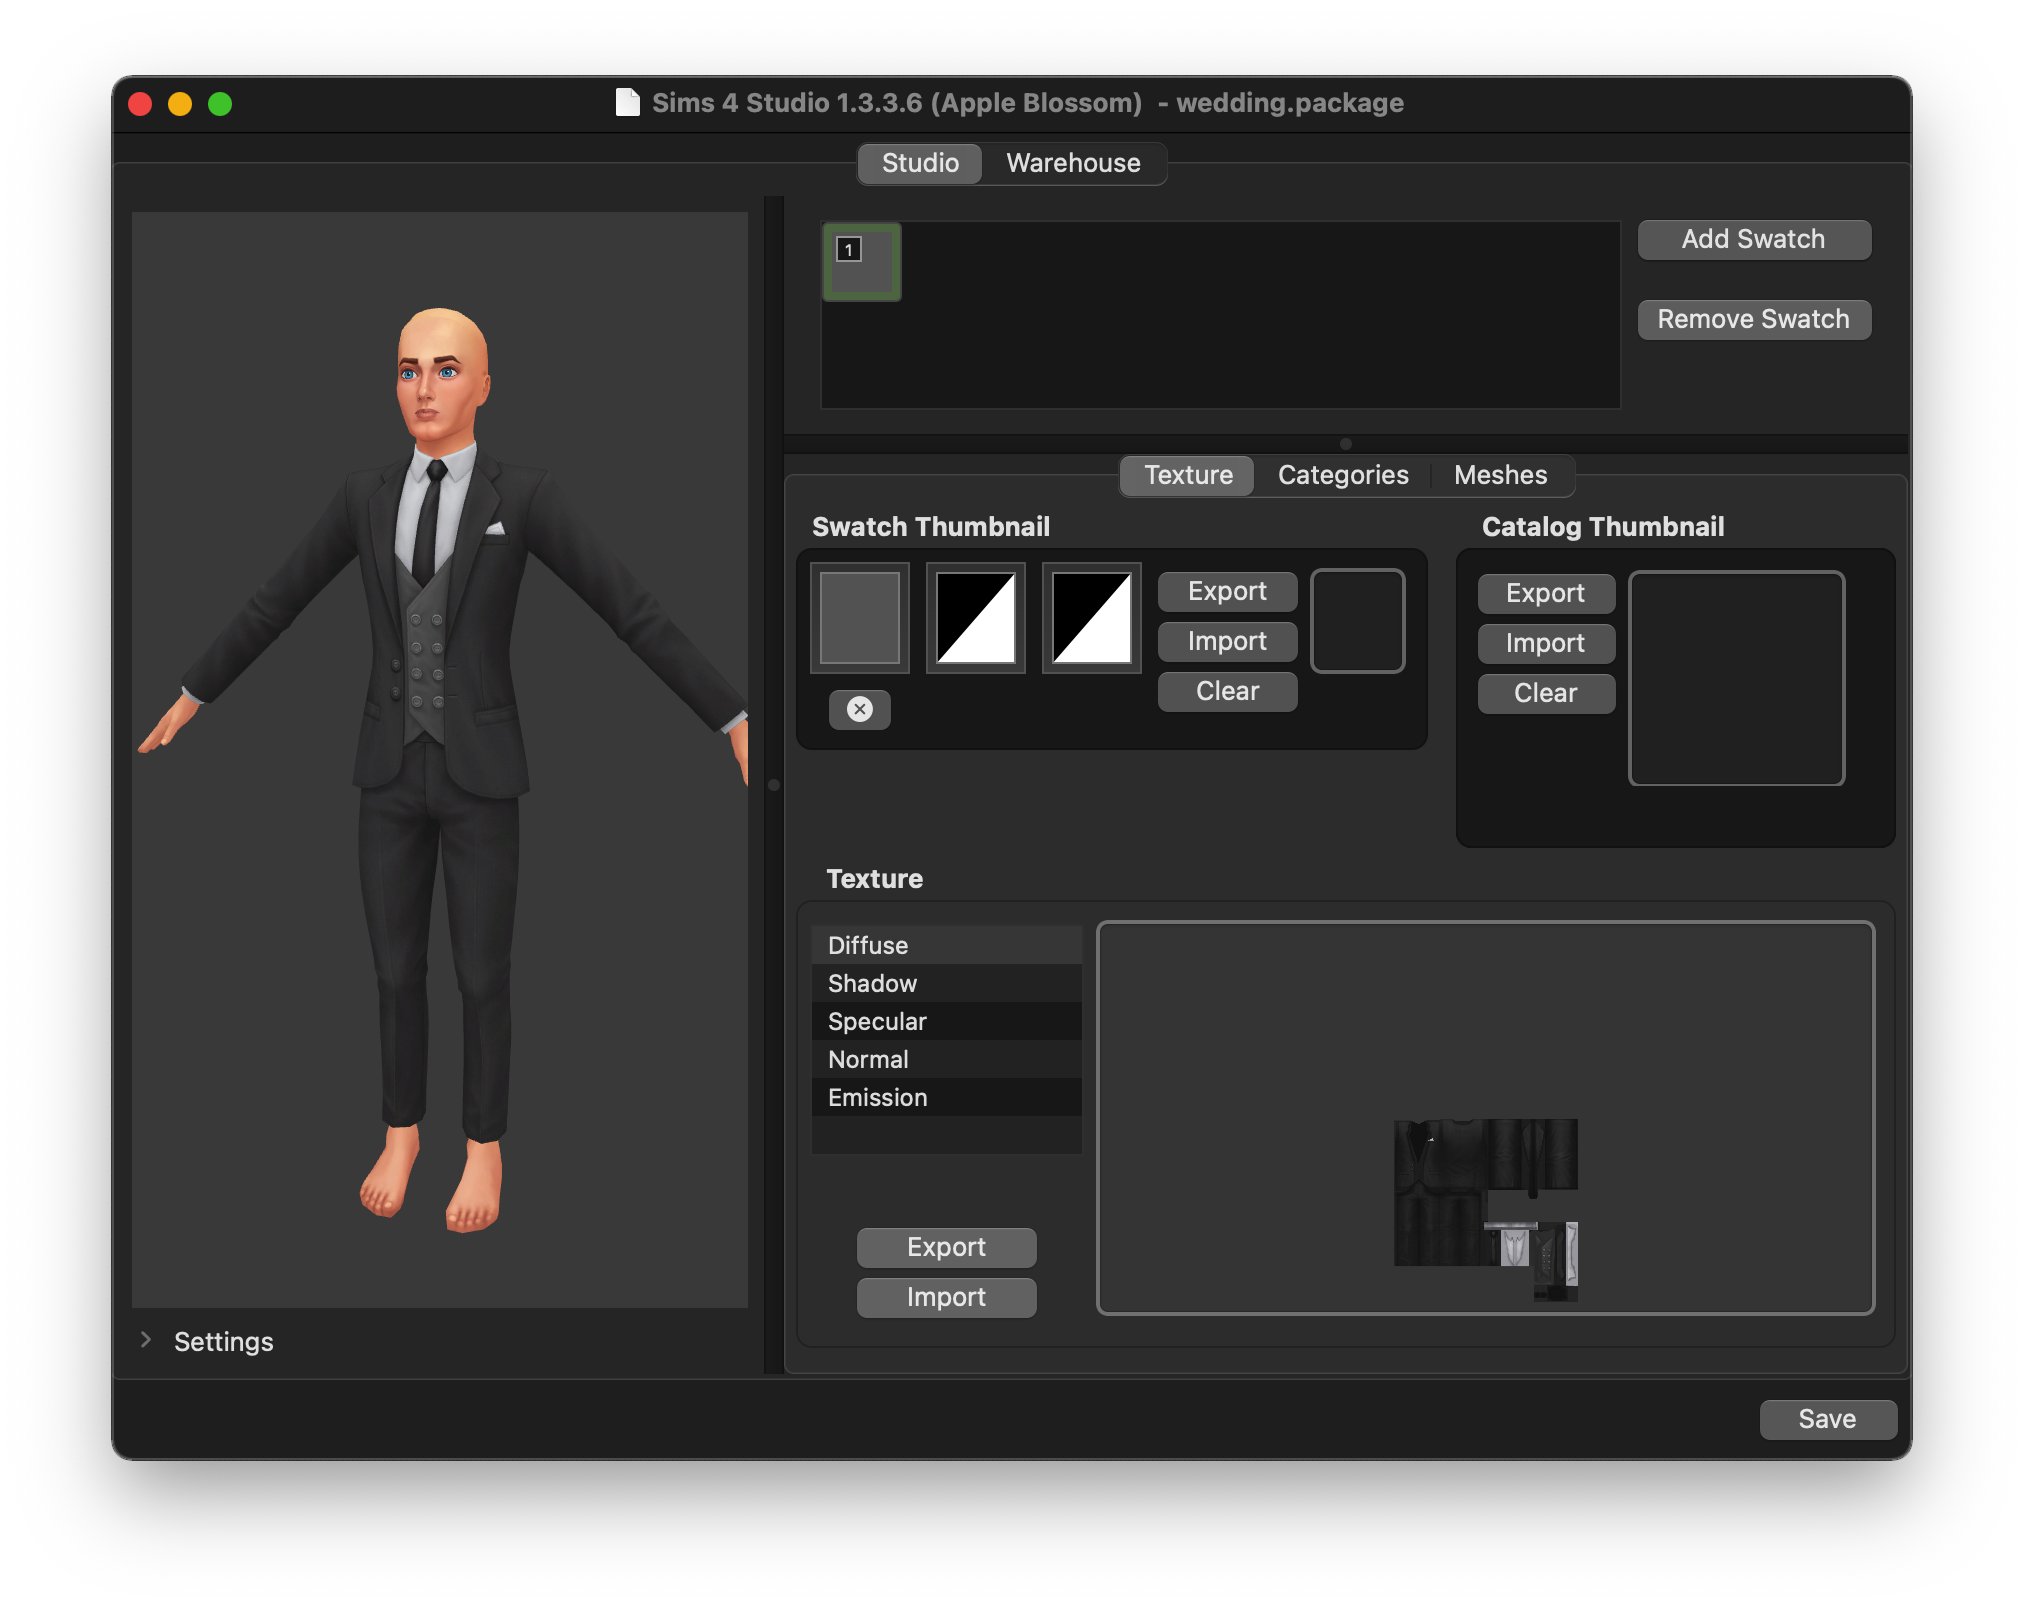Add a new swatch
The height and width of the screenshot is (1608, 2024).
[1753, 239]
